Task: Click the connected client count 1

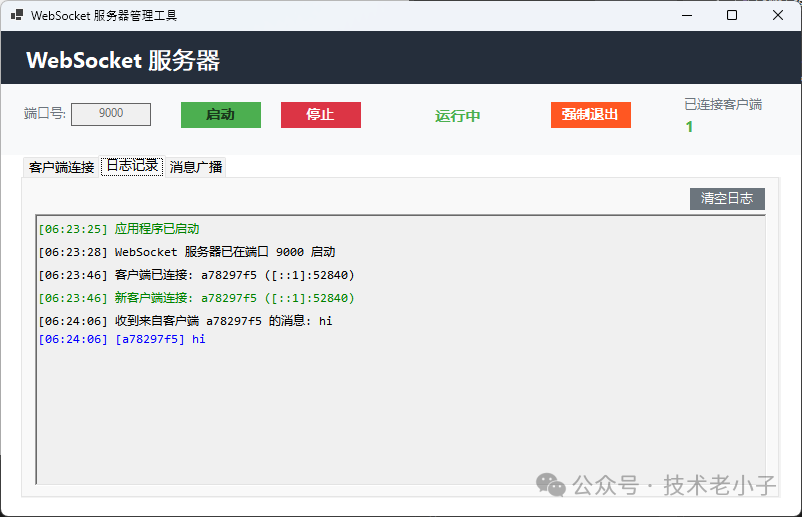Action: [x=689, y=127]
